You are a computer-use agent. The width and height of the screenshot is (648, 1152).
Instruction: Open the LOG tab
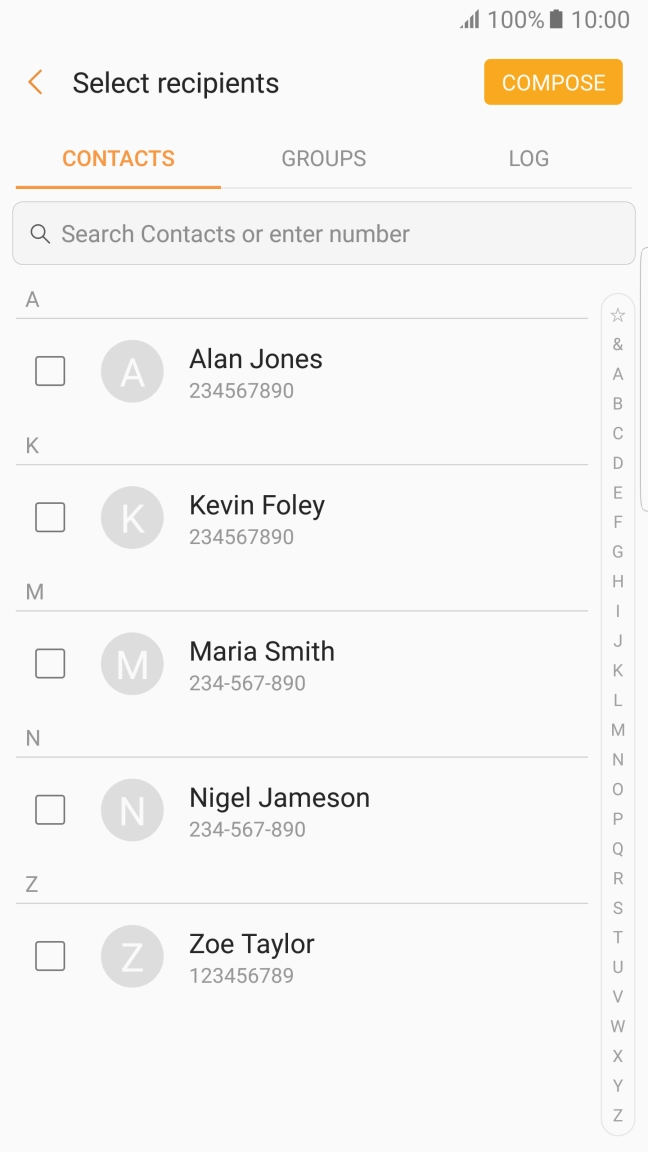pos(528,158)
